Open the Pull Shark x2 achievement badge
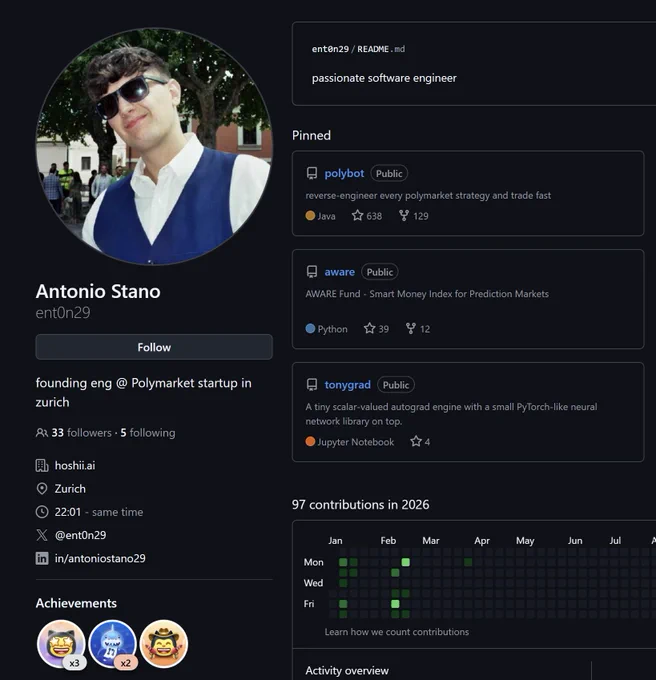Viewport: 656px width, 680px height. 113,644
